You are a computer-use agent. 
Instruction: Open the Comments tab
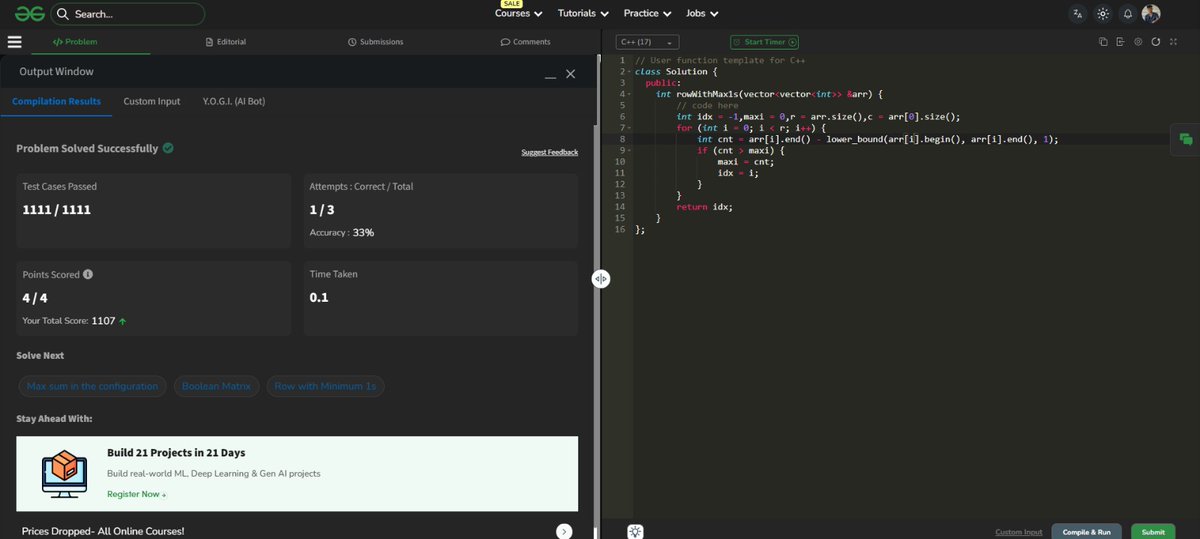coord(525,42)
